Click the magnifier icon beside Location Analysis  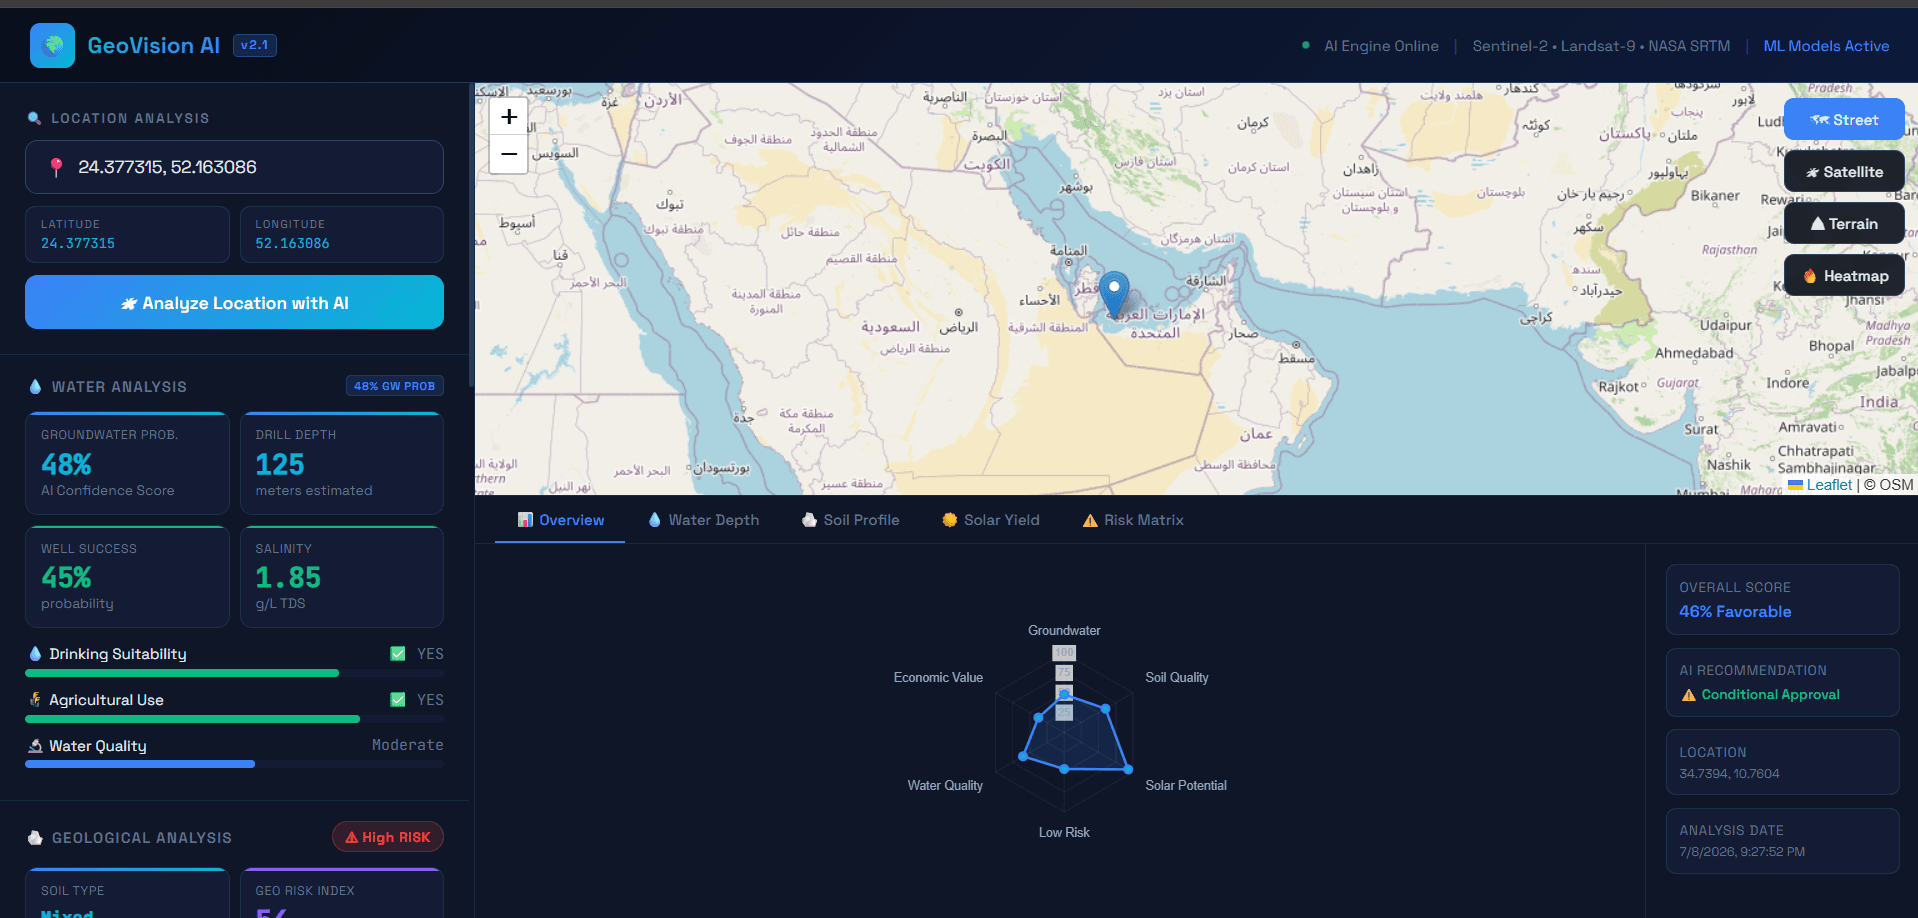(34, 118)
